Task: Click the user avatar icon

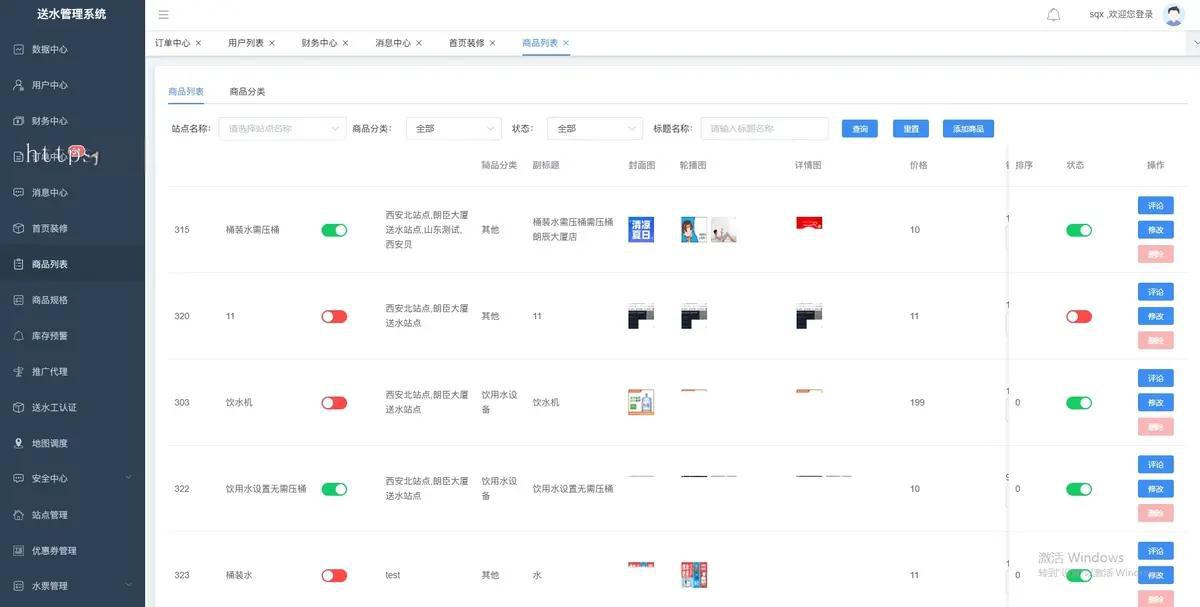Action: tap(1174, 15)
